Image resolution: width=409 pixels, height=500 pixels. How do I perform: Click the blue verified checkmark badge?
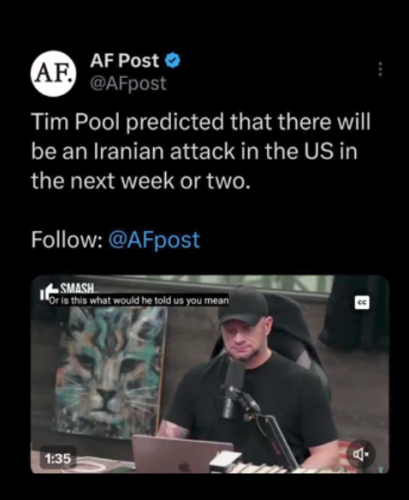click(x=173, y=61)
